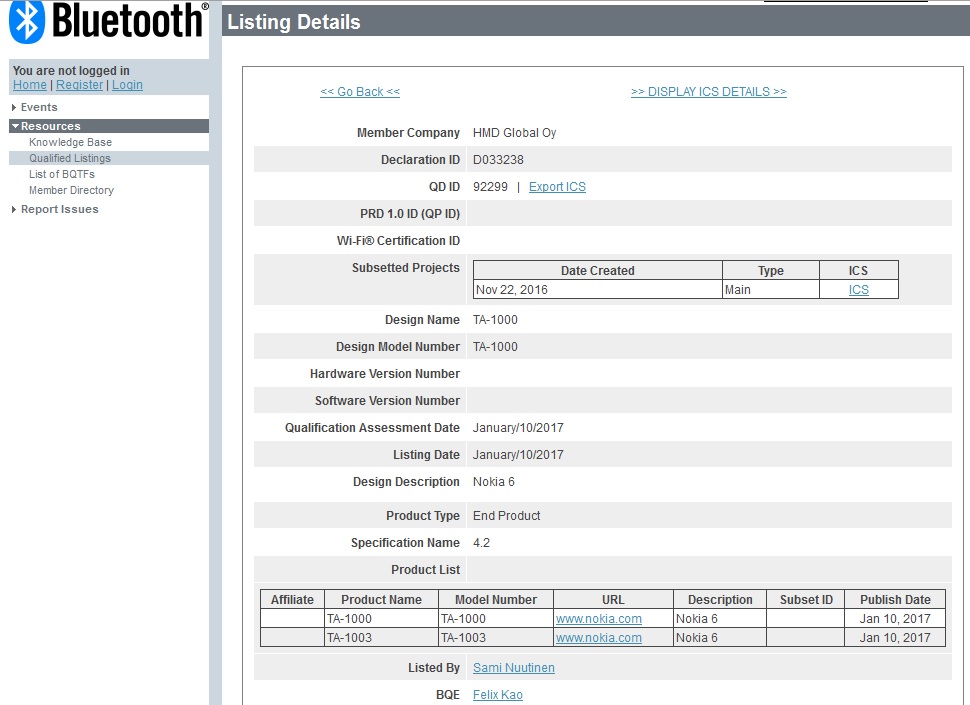
Task: Open List of BQTFs menu item
Action: click(x=62, y=174)
